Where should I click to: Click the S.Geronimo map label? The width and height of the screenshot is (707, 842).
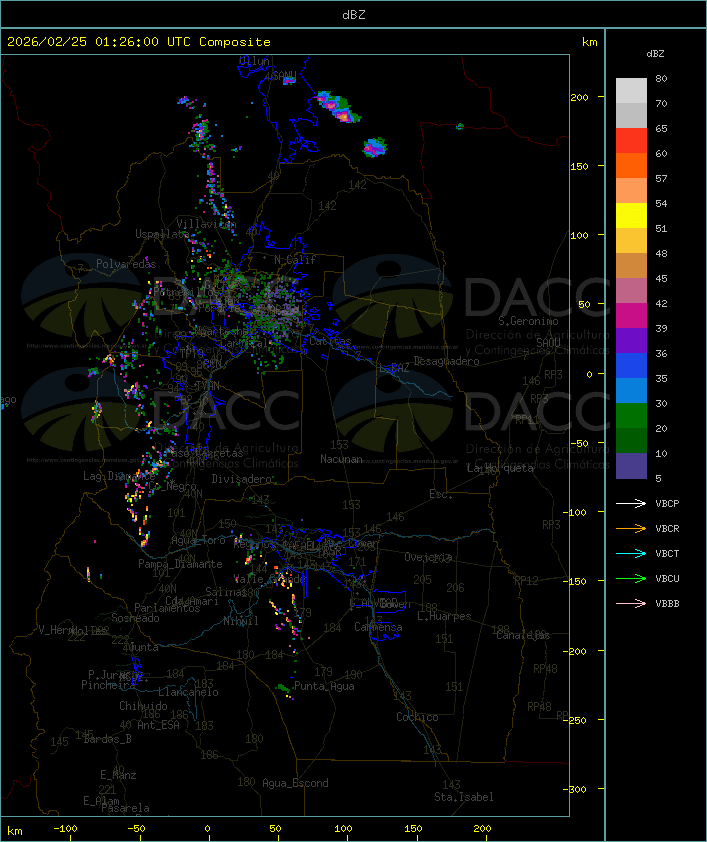pos(528,321)
